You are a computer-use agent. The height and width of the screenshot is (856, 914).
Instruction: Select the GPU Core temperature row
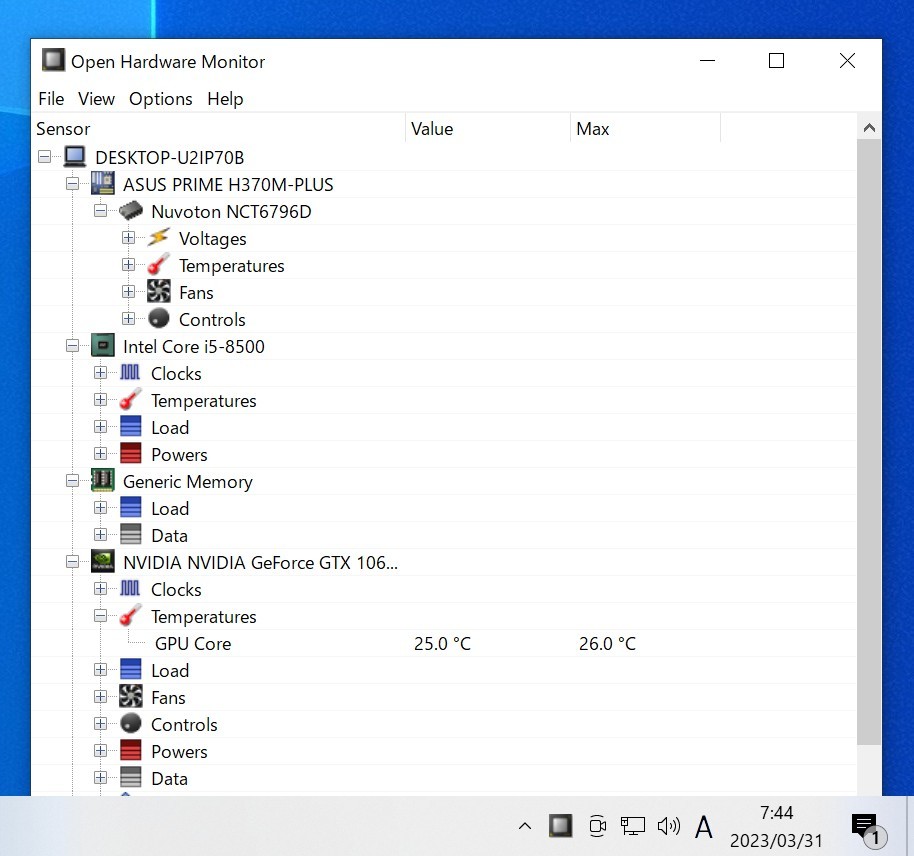444,643
